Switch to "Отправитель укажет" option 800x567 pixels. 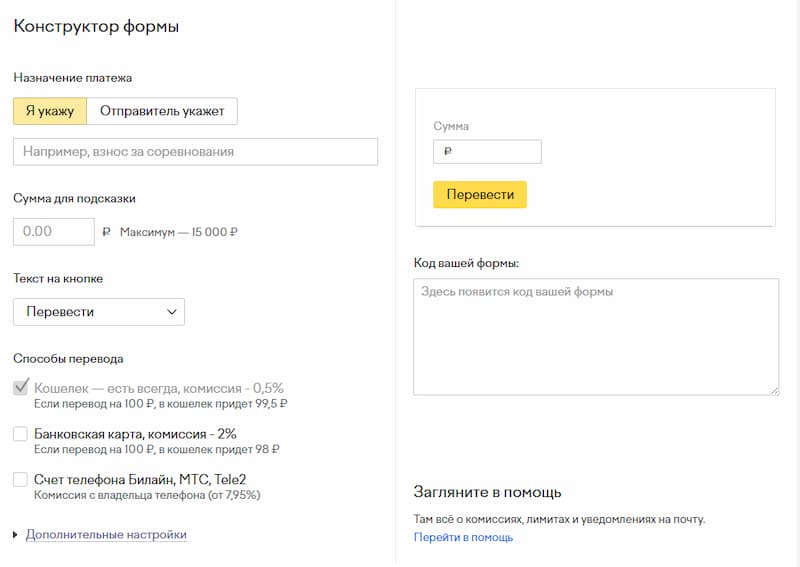(x=162, y=111)
